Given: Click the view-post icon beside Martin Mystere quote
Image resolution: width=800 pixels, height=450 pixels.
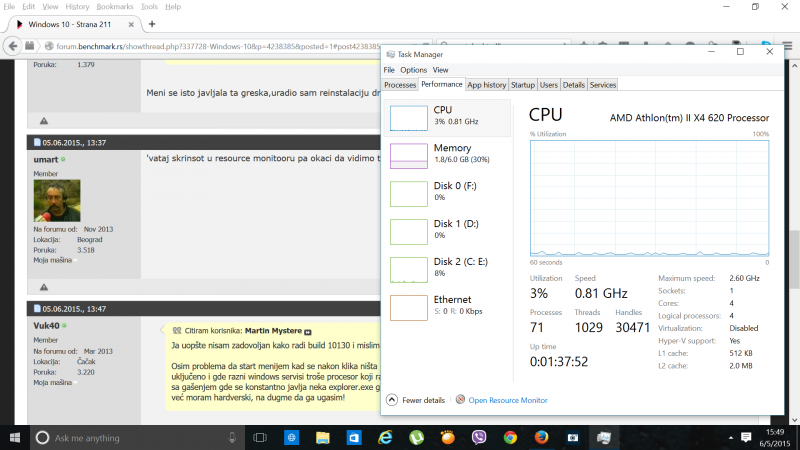Looking at the screenshot, I should point(308,332).
